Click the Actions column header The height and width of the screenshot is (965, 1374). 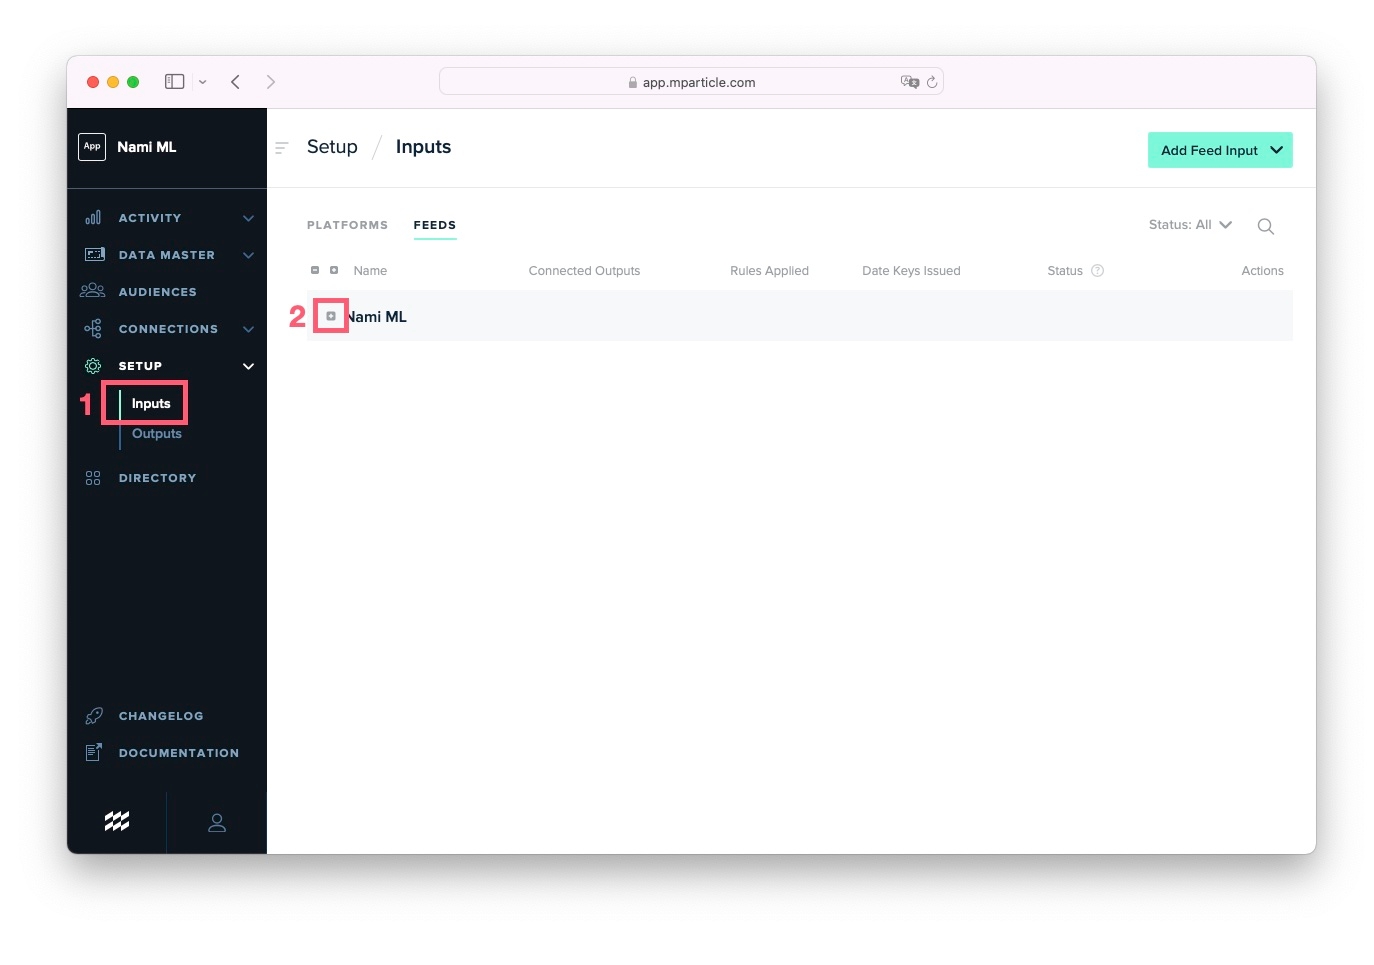(1262, 271)
